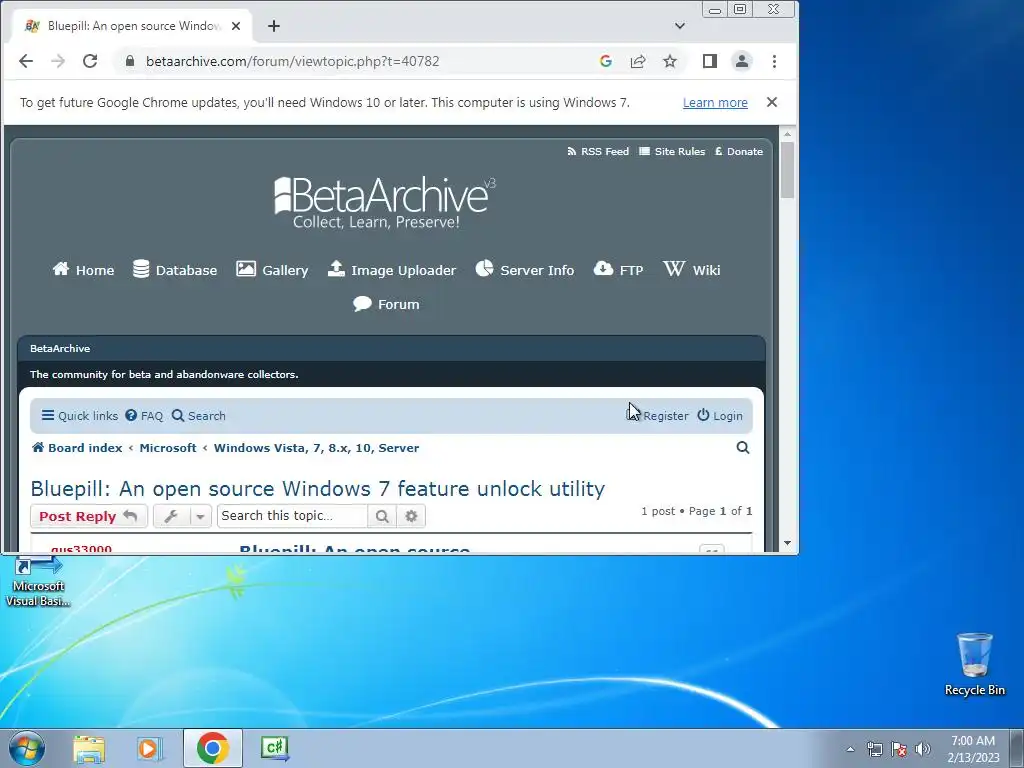Open Gallery in site navigation

272,270
